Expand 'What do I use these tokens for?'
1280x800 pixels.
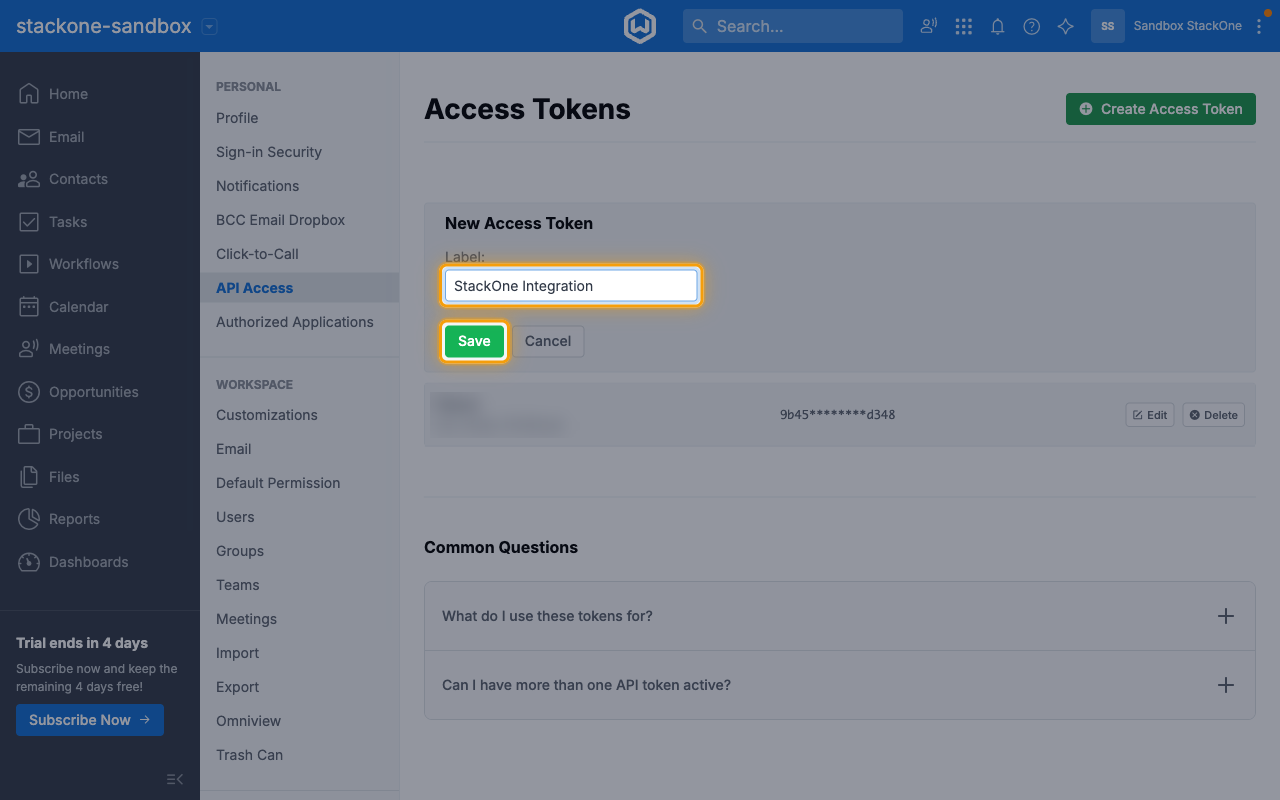tap(840, 616)
